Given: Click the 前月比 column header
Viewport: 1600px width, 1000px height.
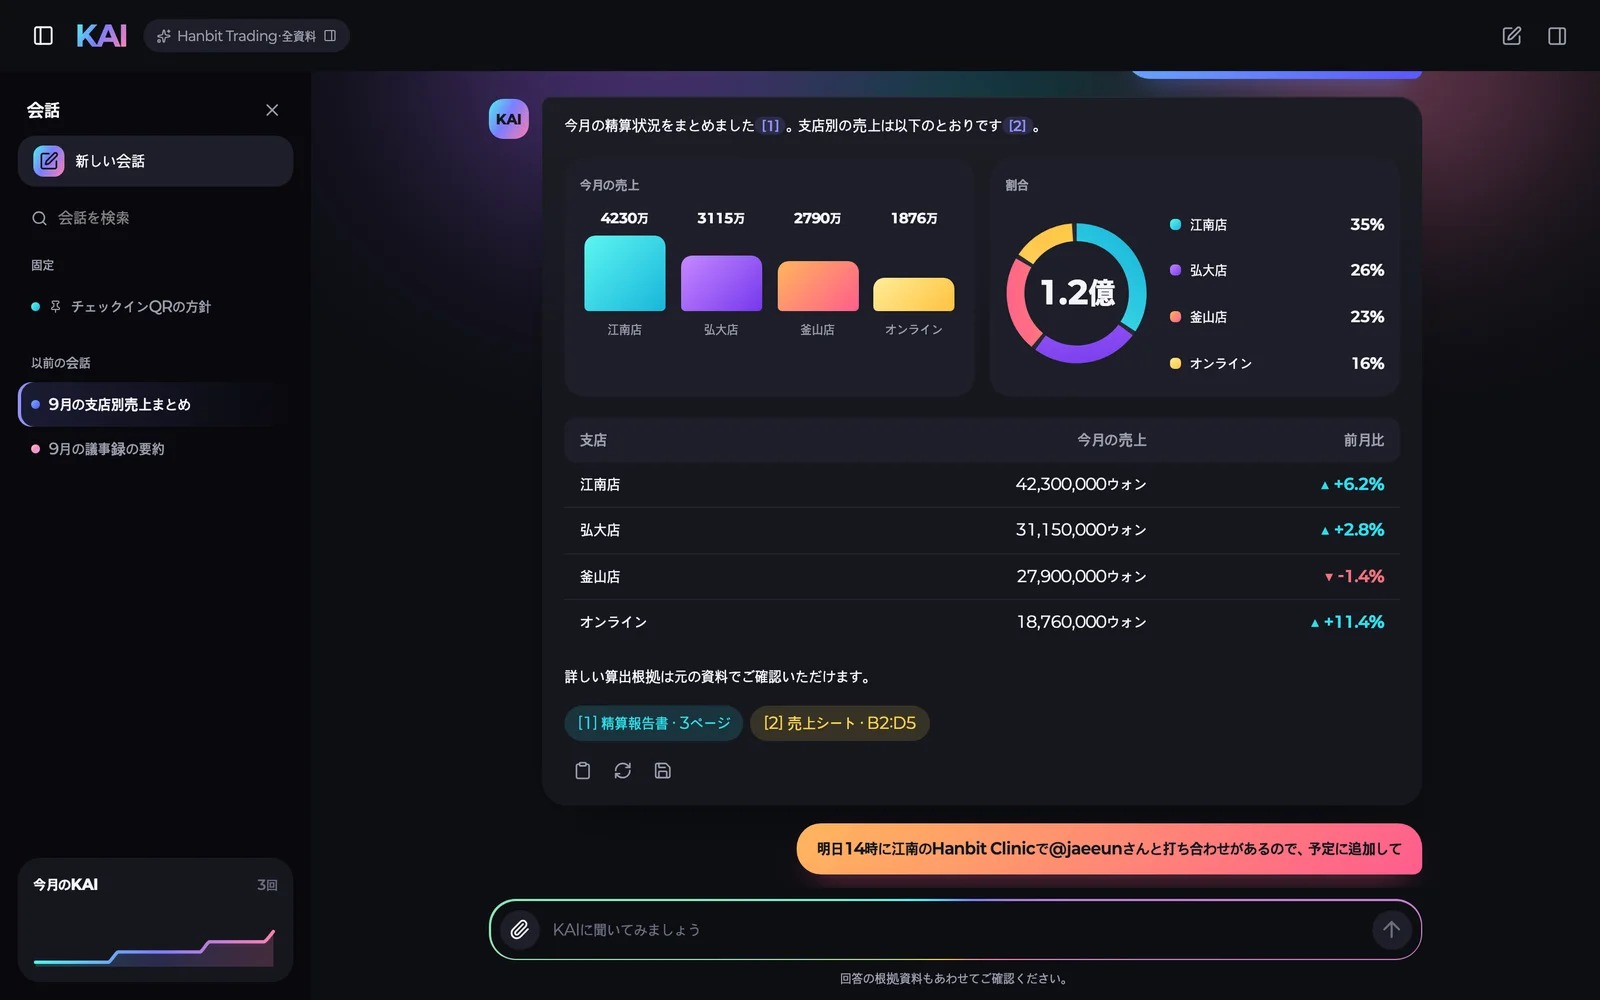Looking at the screenshot, I should click(x=1364, y=440).
